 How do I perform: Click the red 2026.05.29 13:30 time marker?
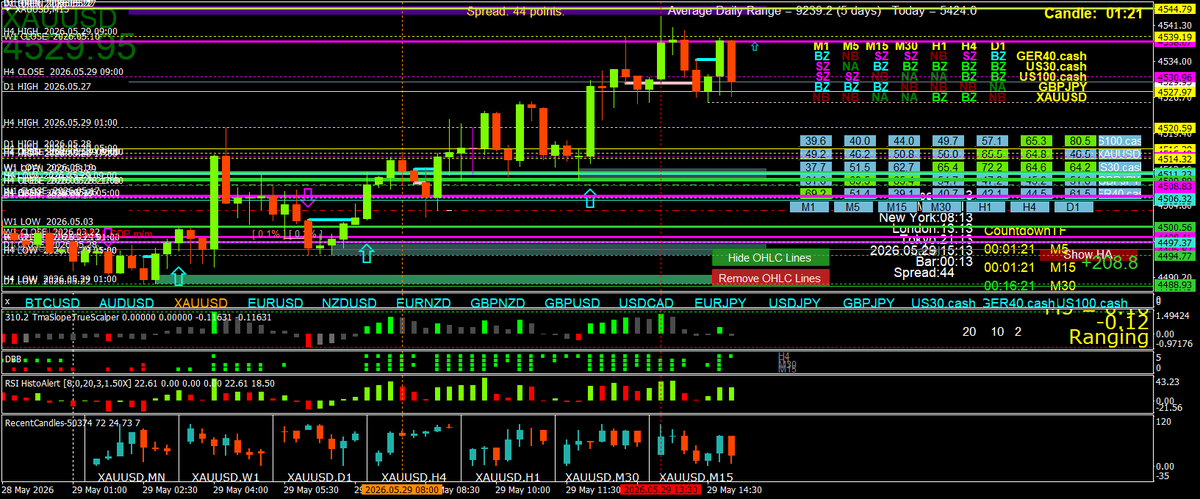pyautogui.click(x=661, y=491)
